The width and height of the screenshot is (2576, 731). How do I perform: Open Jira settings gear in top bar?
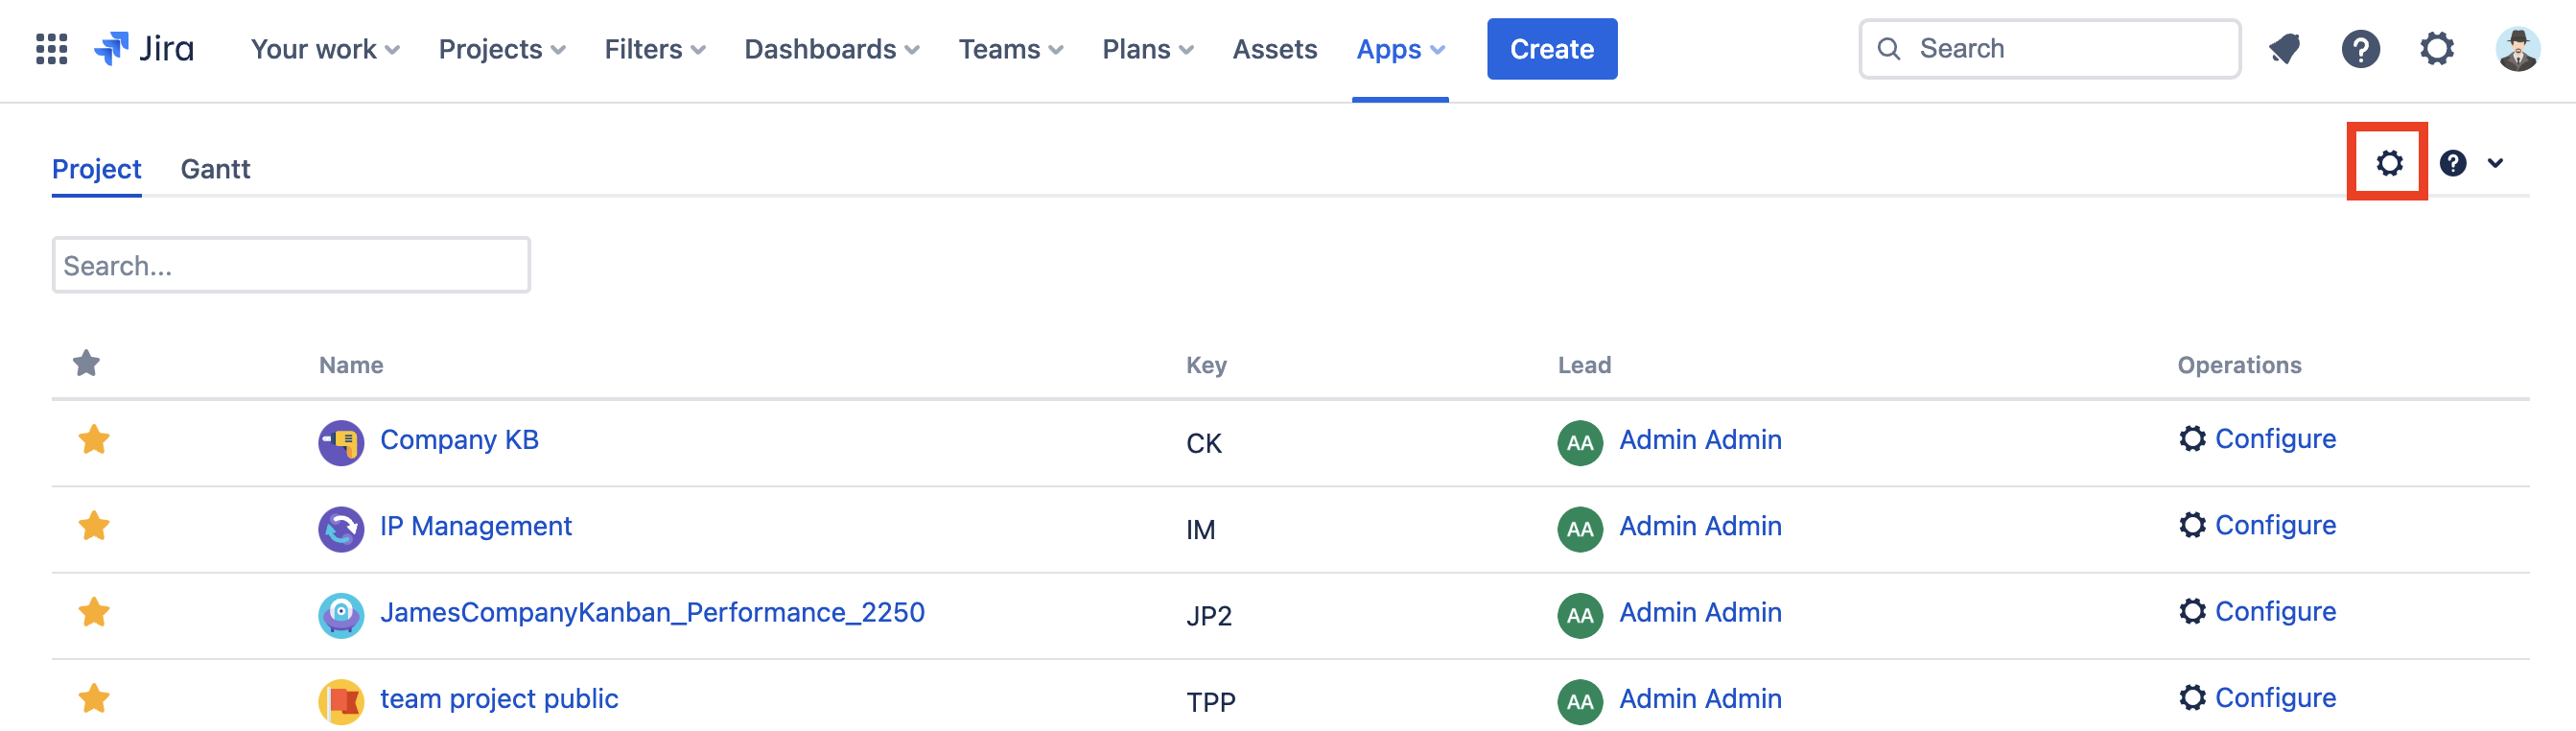(x=2436, y=49)
